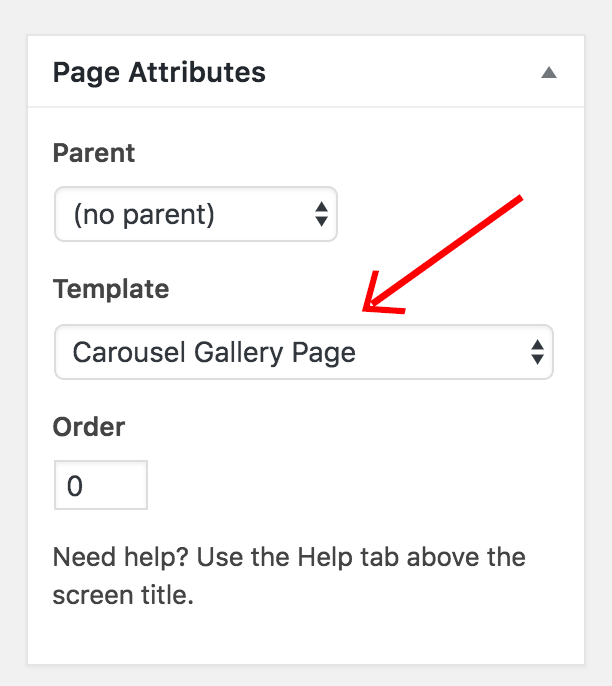Click the Template dropdown up-down arrows icon
The image size is (612, 686).
coord(537,352)
